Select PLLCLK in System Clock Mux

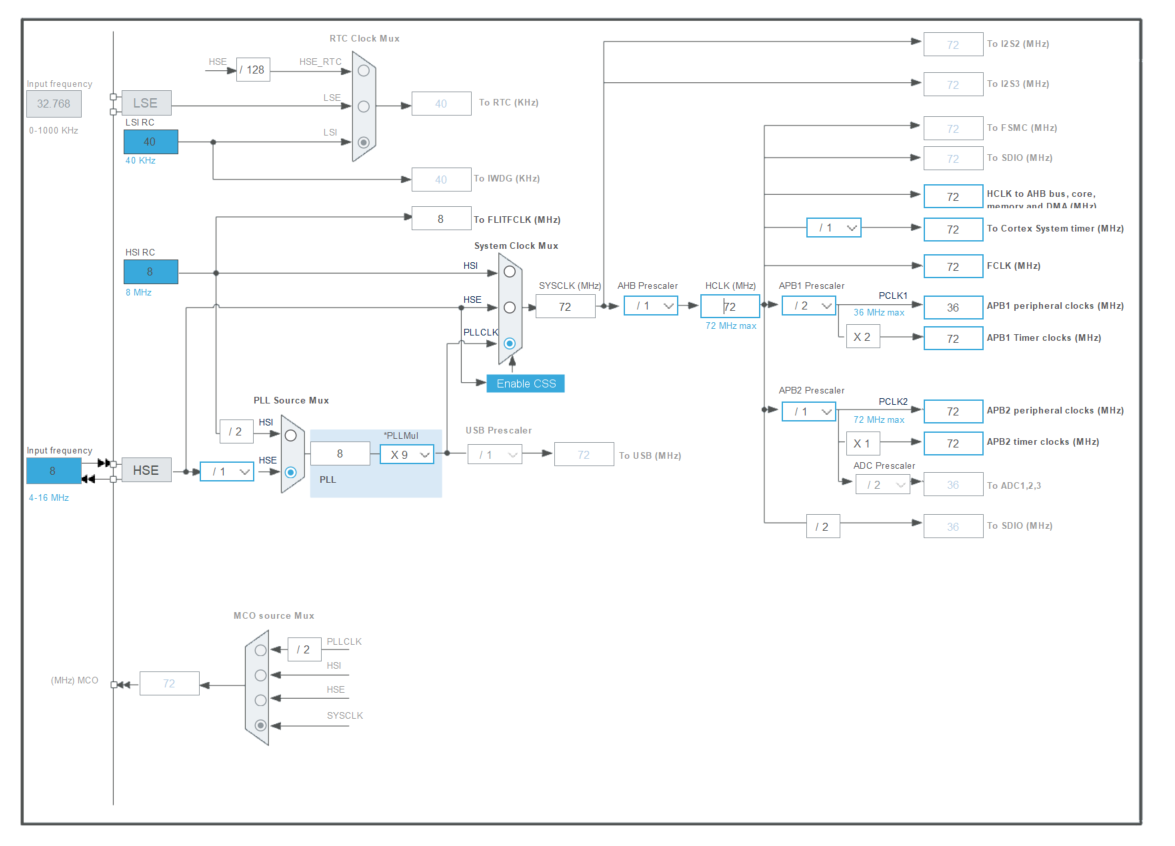click(510, 343)
